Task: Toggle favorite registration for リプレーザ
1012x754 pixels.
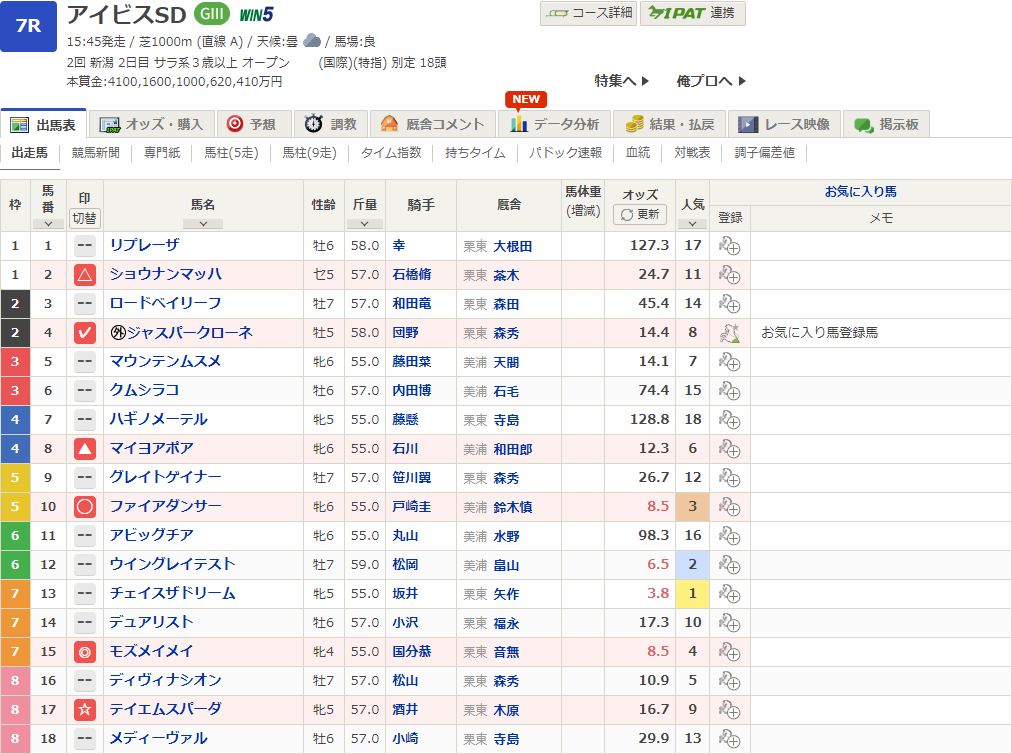Action: pos(729,244)
